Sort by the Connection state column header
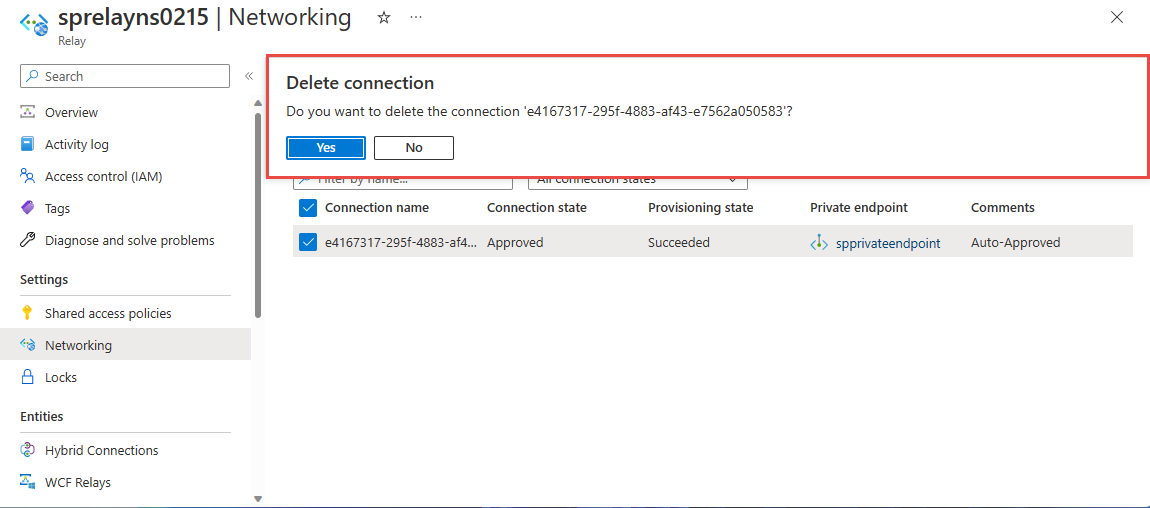 537,207
